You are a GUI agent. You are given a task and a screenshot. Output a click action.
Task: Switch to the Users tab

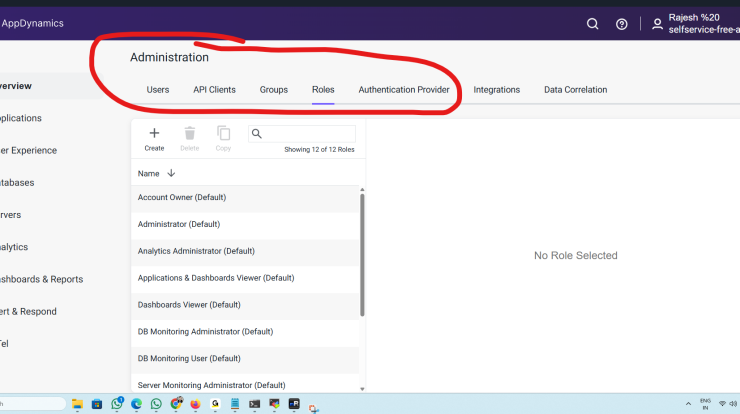(x=158, y=90)
